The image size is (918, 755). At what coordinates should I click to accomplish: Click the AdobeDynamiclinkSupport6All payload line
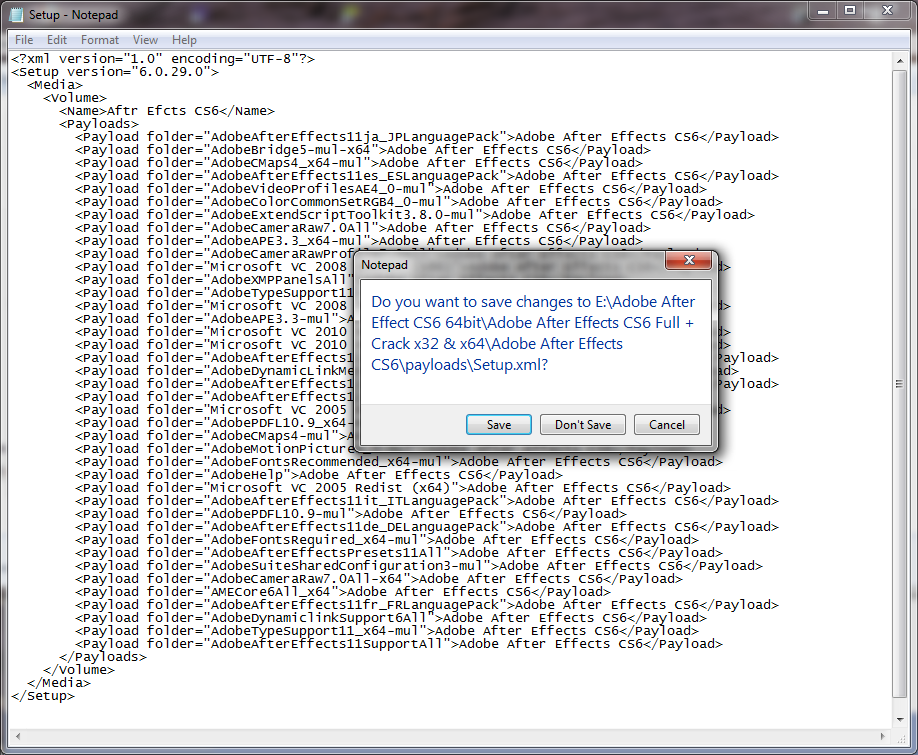pyautogui.click(x=391, y=617)
